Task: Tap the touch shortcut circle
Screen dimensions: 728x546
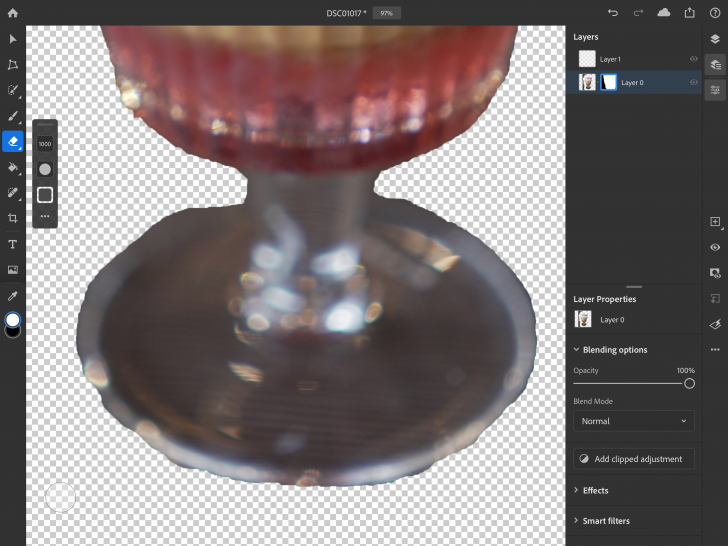Action: [x=60, y=497]
